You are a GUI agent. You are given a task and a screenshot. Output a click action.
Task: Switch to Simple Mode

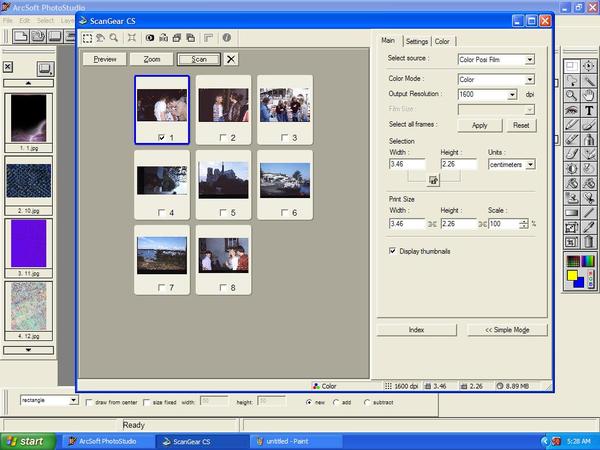(507, 330)
